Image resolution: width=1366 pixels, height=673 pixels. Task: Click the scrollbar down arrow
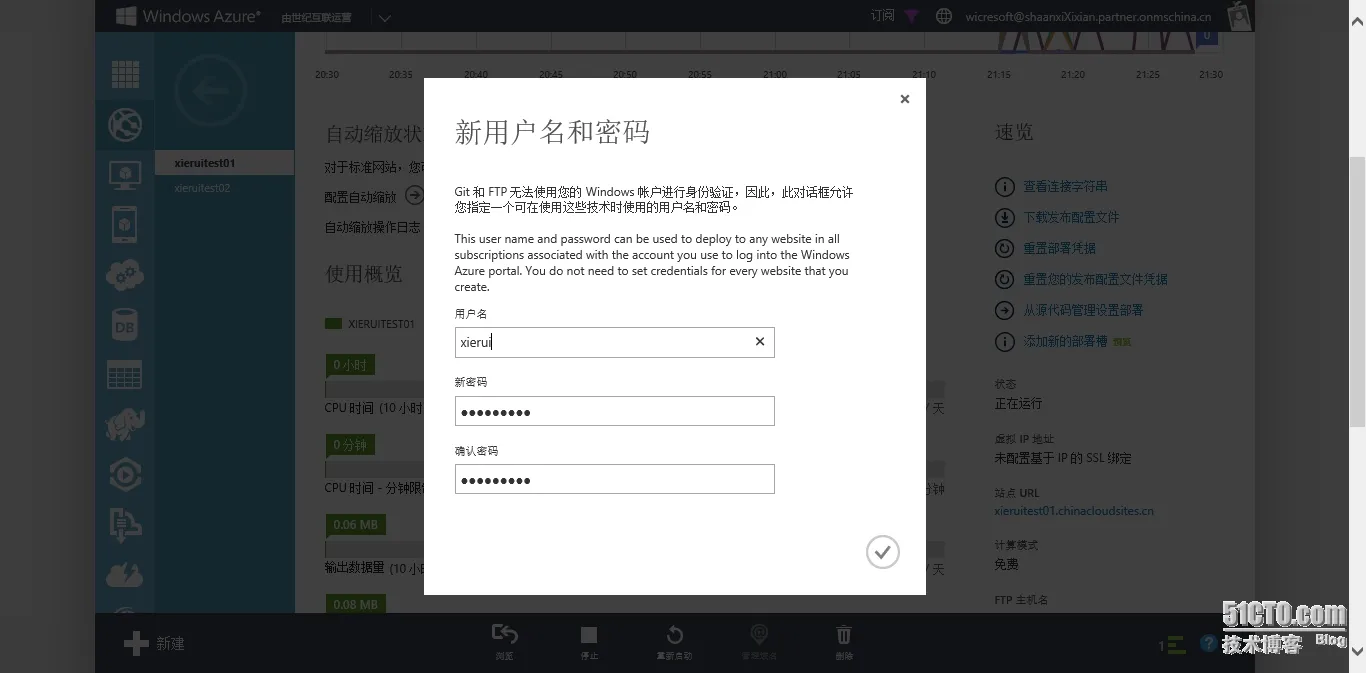point(1357,652)
